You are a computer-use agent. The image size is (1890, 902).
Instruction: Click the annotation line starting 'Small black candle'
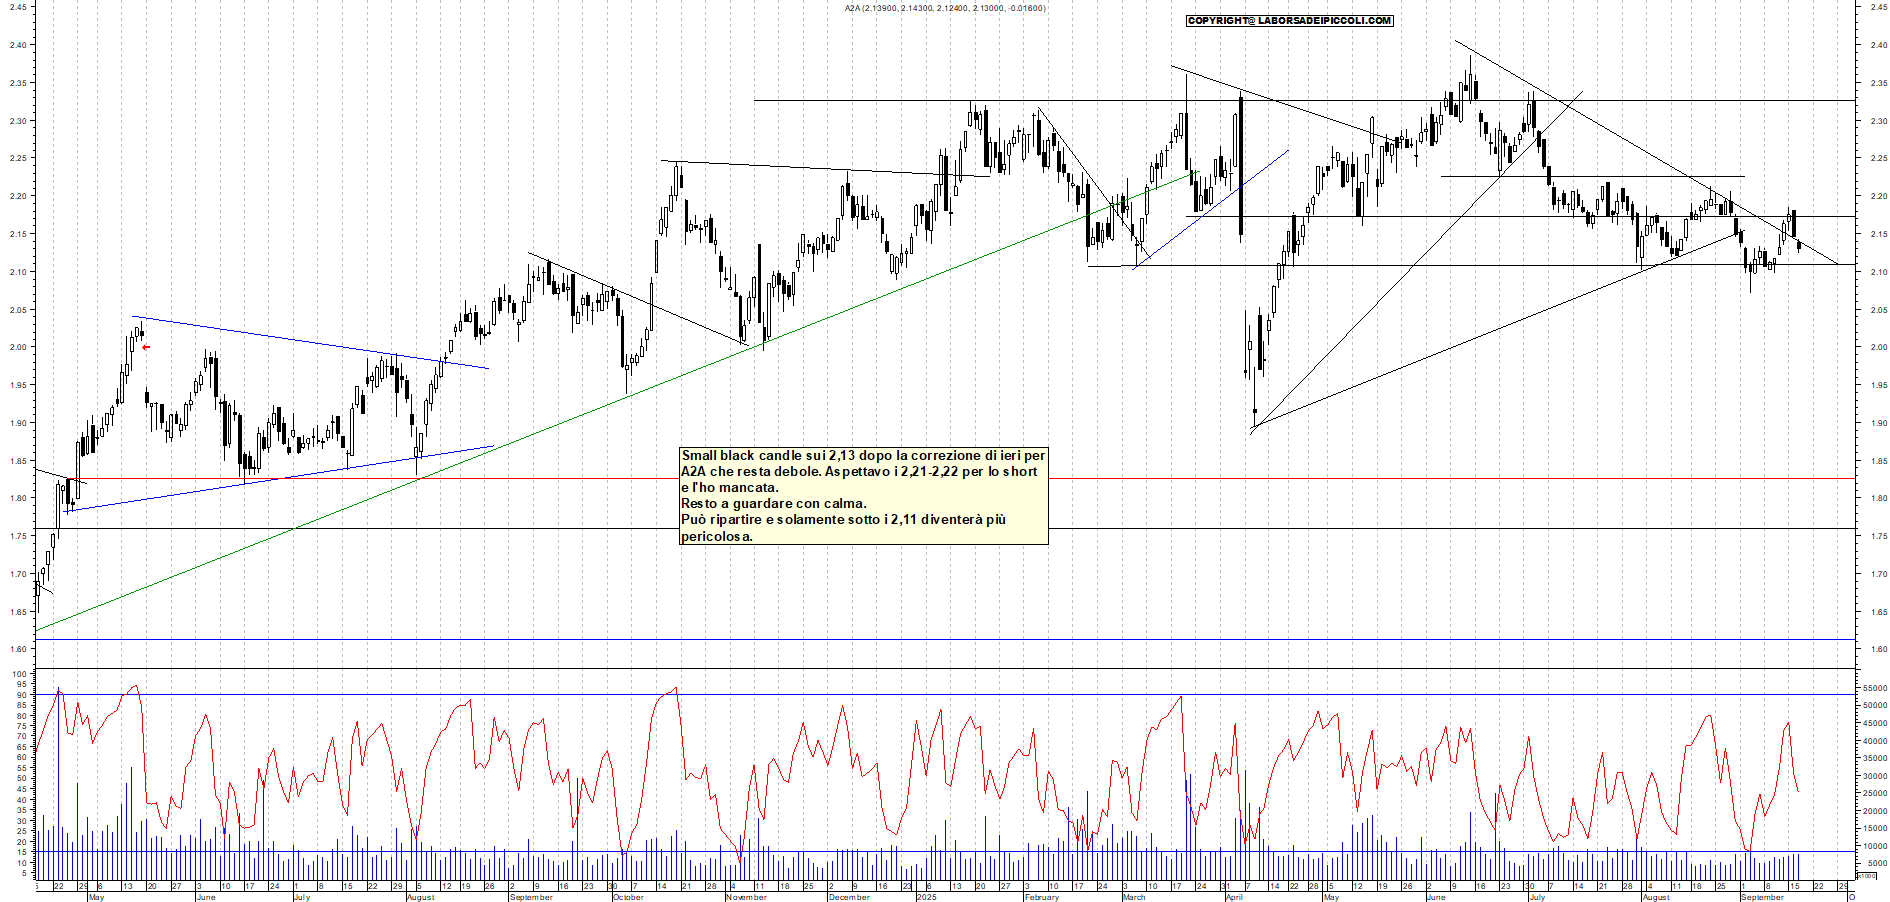click(863, 455)
